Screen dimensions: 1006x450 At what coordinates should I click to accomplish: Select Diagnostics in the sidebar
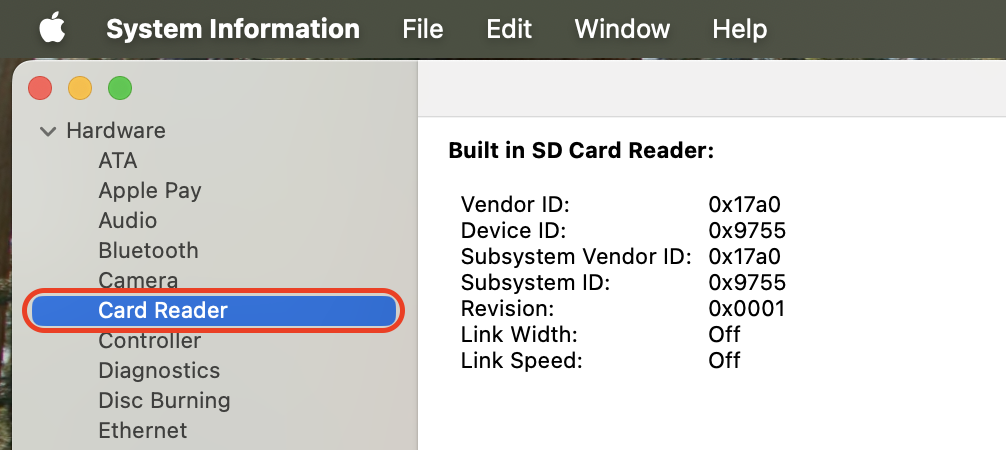pos(159,370)
